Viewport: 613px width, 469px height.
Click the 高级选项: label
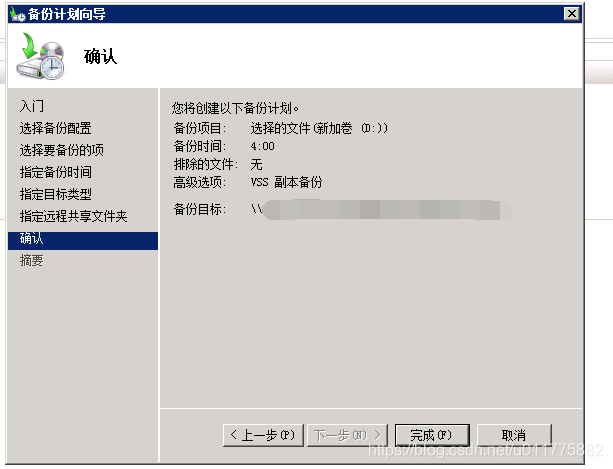pyautogui.click(x=199, y=182)
